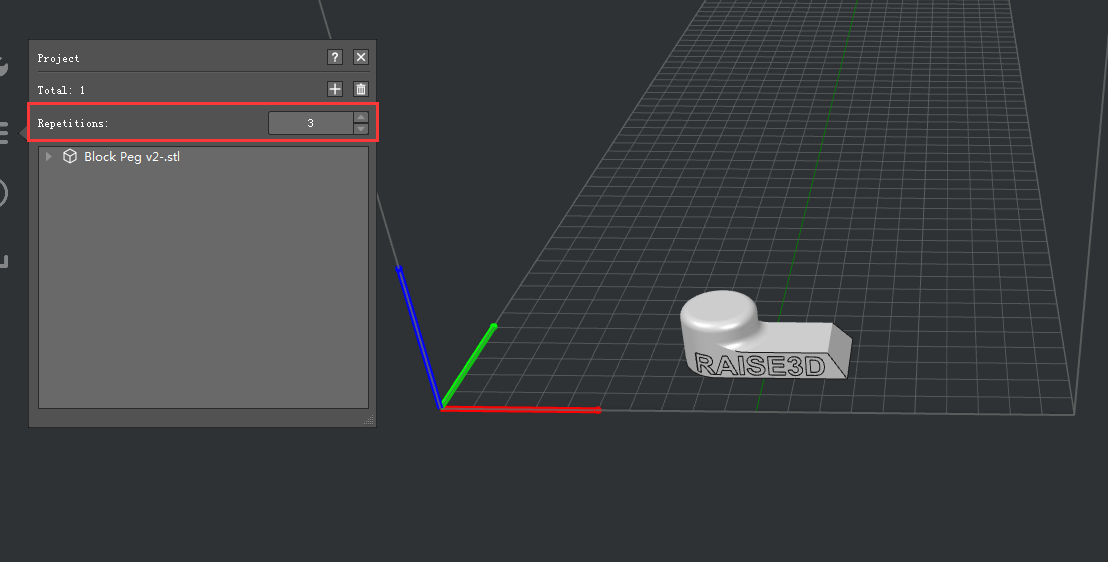Open the Project panel help button
Screen dimensions: 1108x562
tap(335, 57)
